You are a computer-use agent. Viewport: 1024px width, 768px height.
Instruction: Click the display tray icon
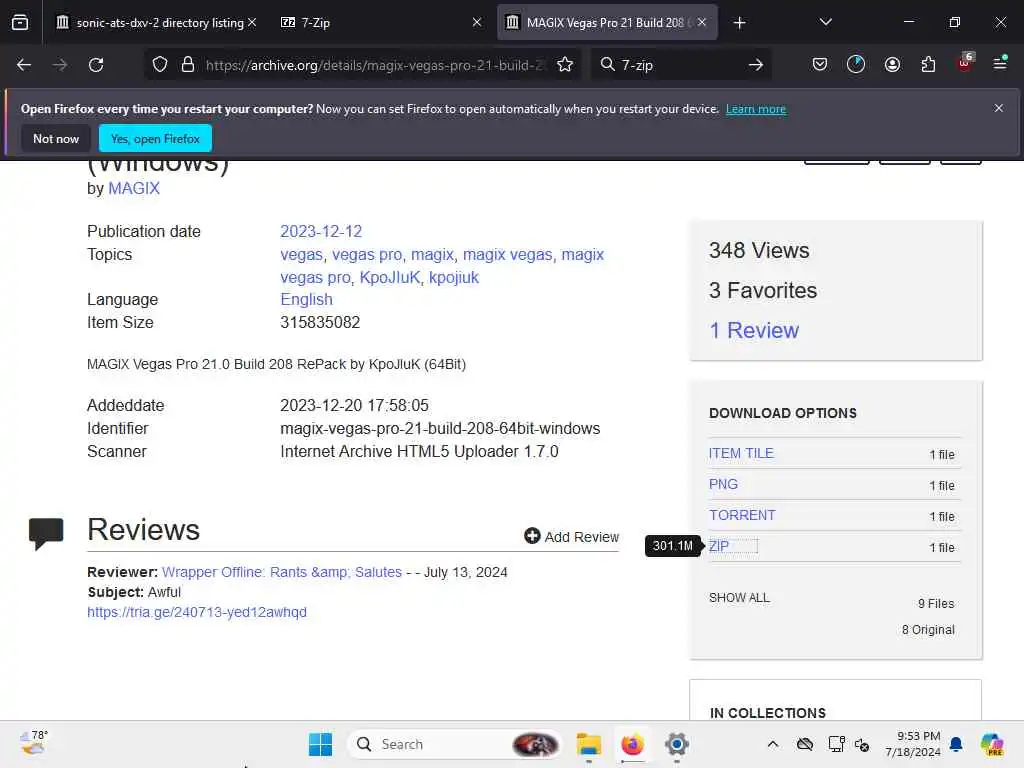point(837,744)
